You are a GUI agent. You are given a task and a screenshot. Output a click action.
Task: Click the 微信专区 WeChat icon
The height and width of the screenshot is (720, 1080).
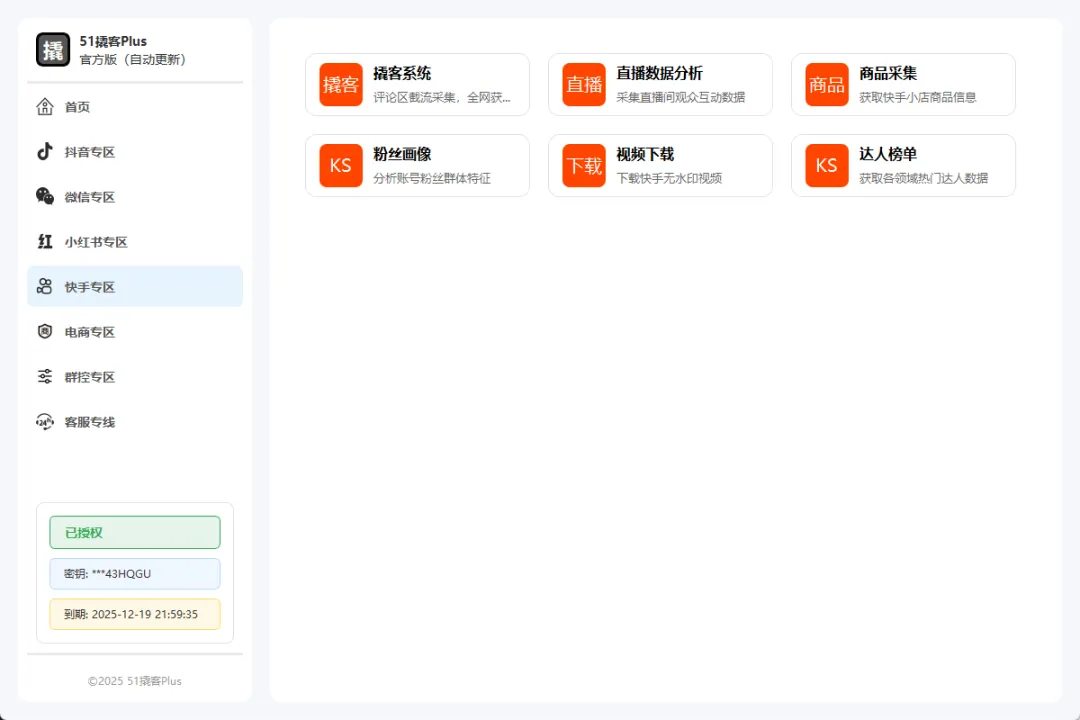[45, 196]
